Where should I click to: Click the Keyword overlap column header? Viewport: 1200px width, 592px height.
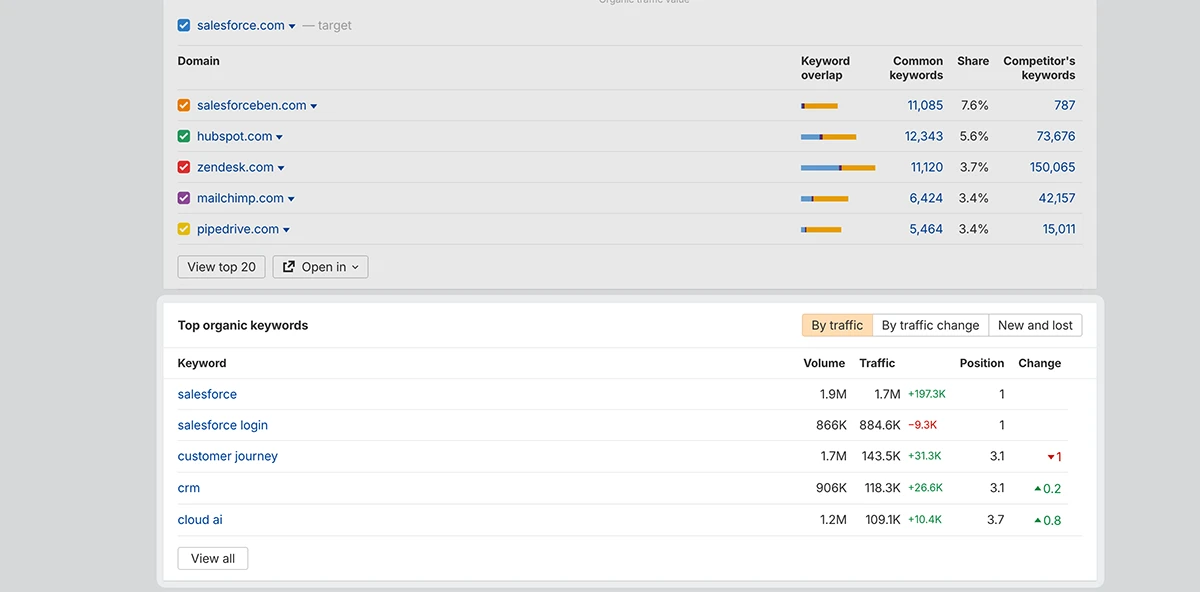[825, 68]
